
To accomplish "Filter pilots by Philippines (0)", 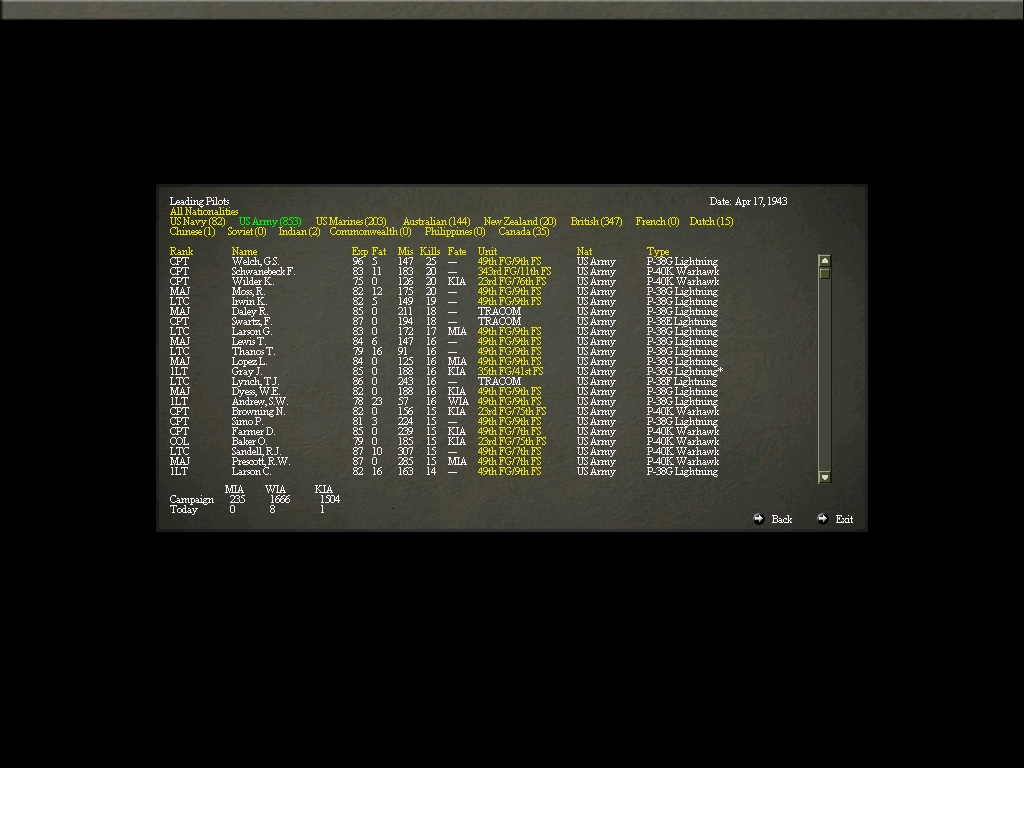I will (x=455, y=231).
